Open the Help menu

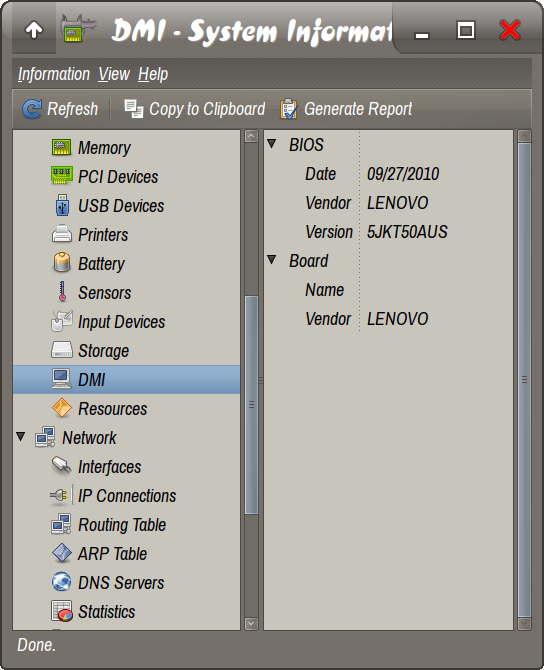point(153,74)
